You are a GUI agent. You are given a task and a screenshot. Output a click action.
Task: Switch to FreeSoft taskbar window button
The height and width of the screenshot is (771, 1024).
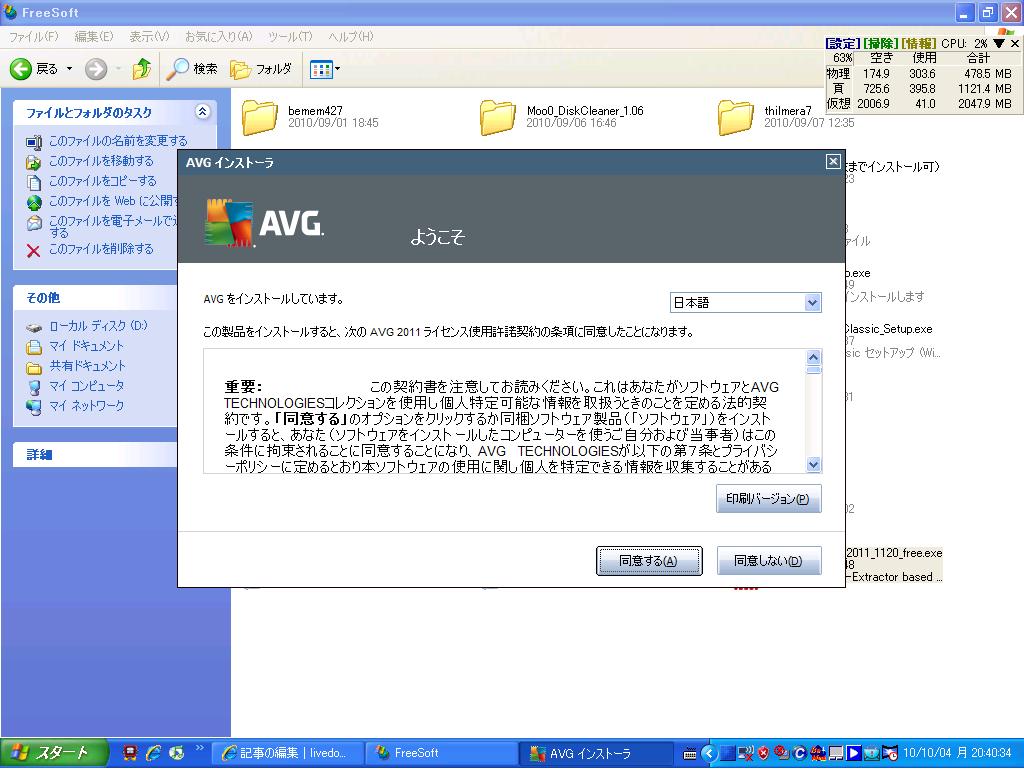440,753
